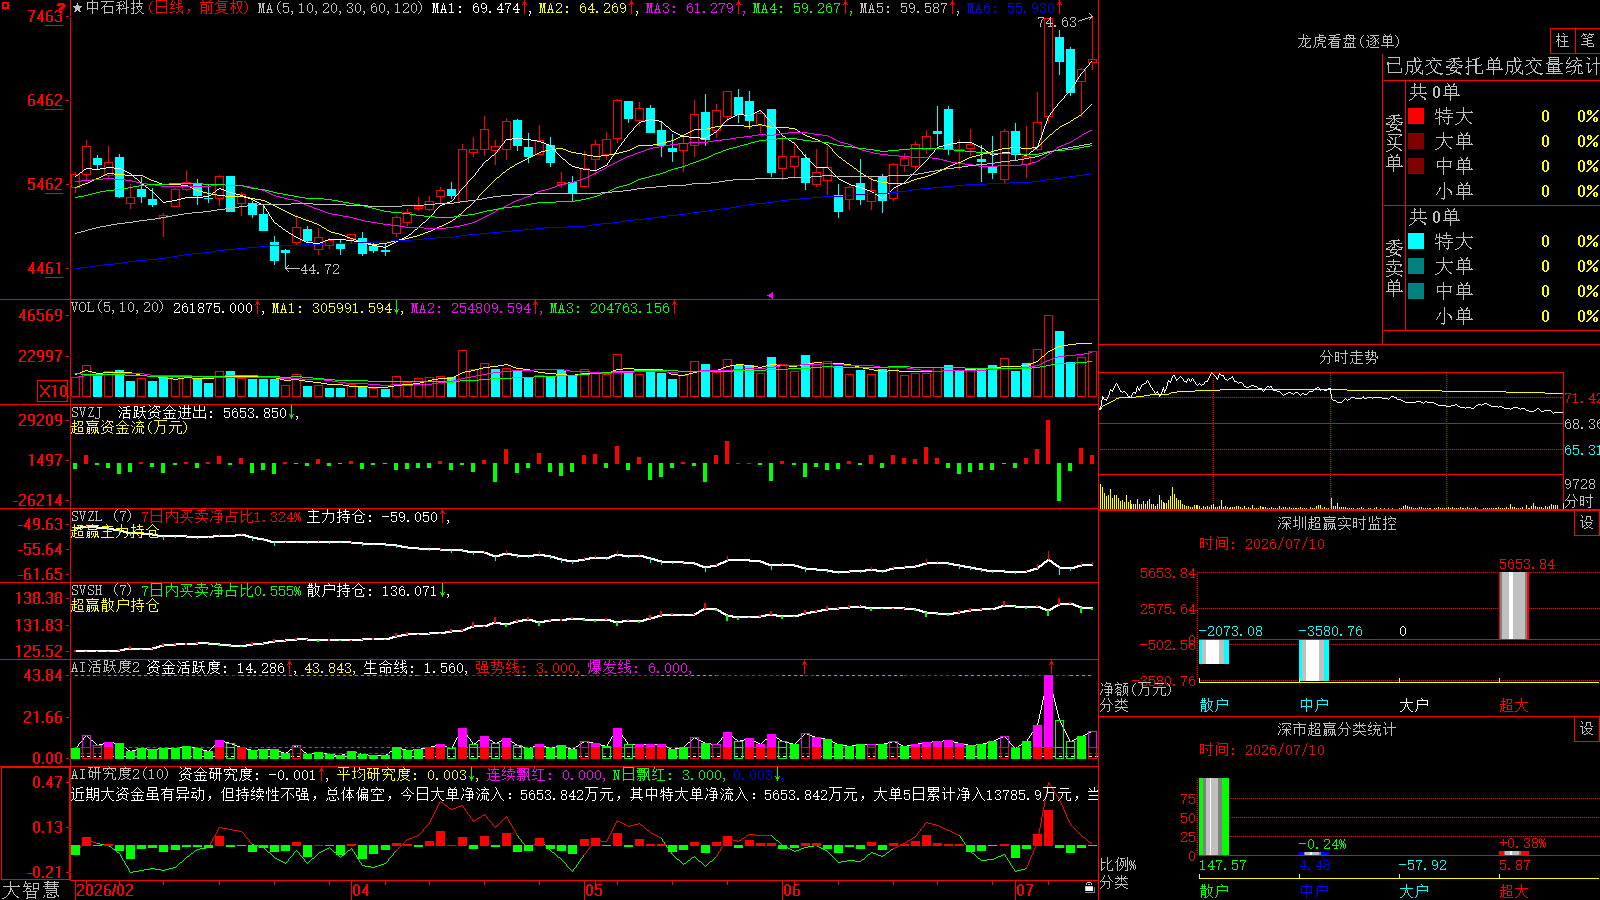Switch 龙虎看盘 to 笔 view
The image size is (1600, 900).
coord(1588,40)
